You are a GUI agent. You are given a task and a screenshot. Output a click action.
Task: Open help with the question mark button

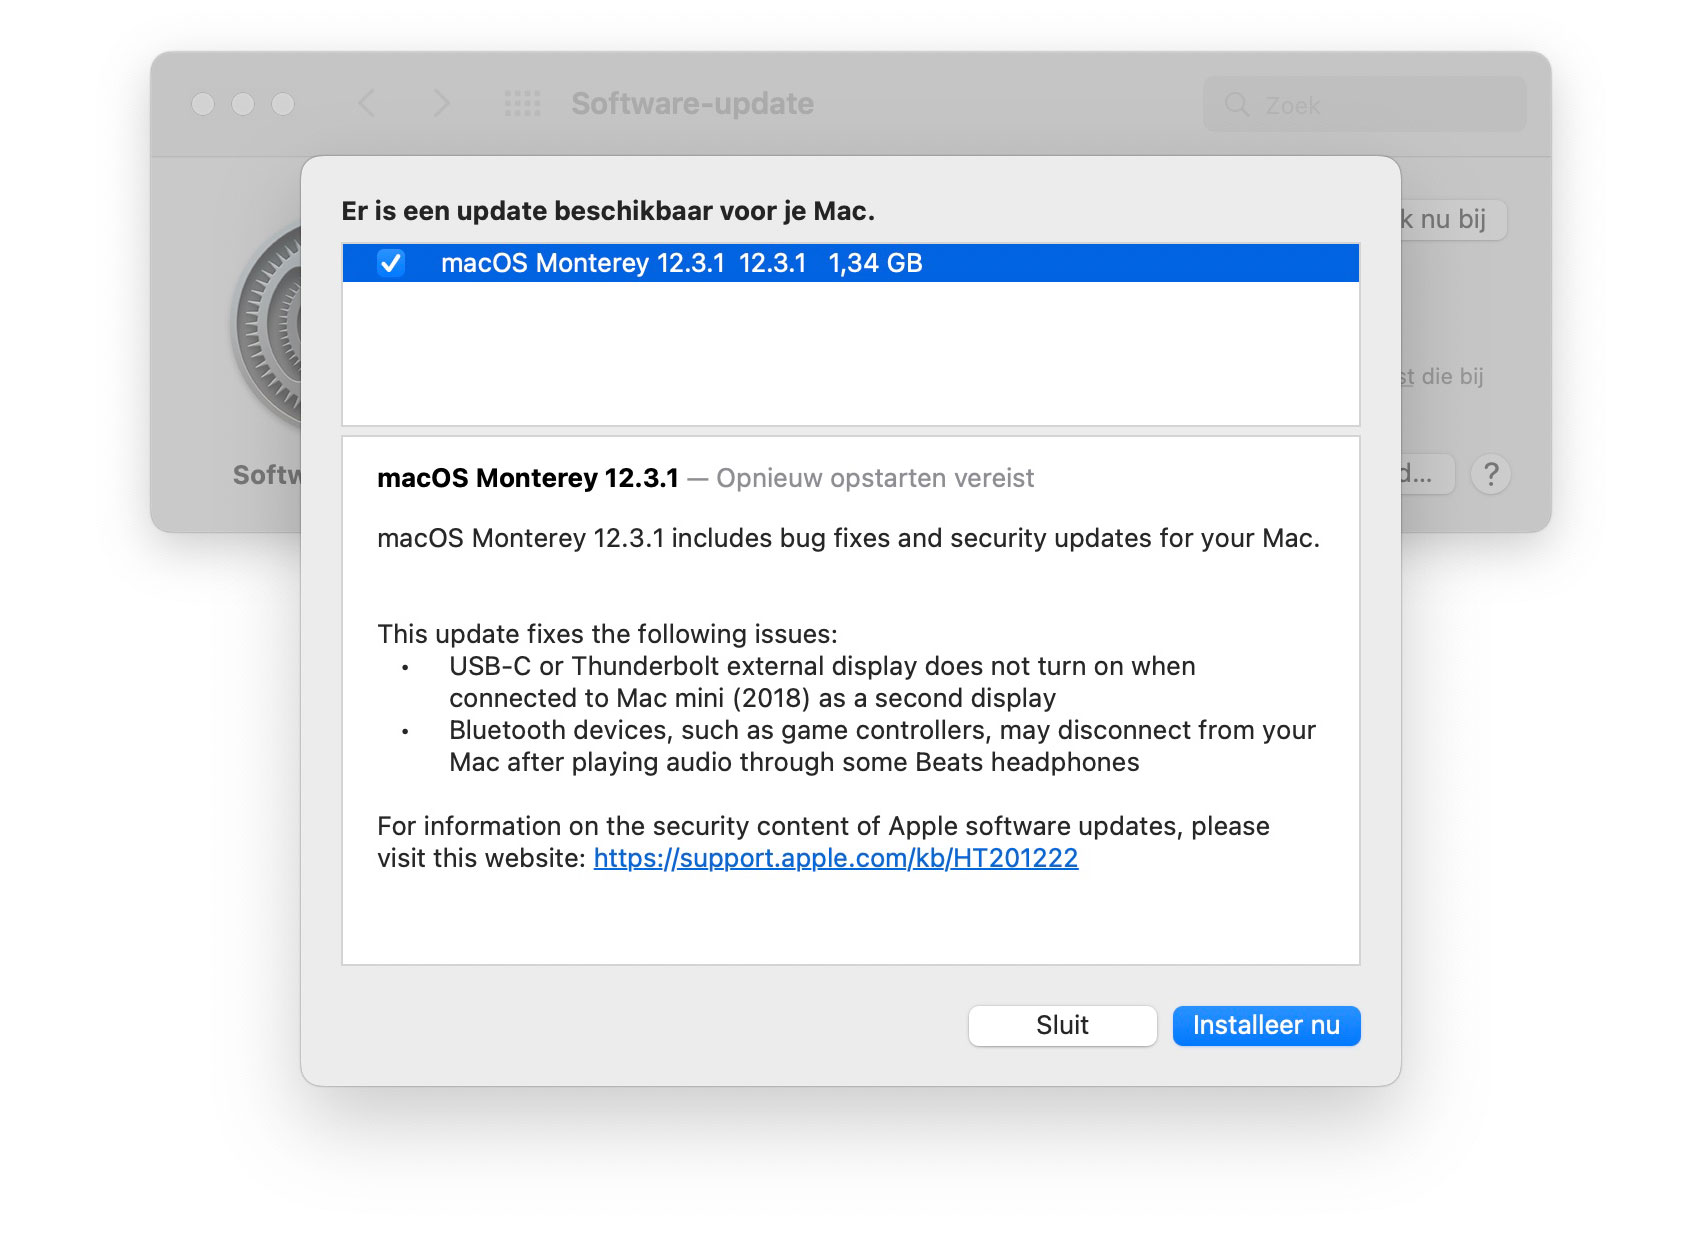point(1490,474)
